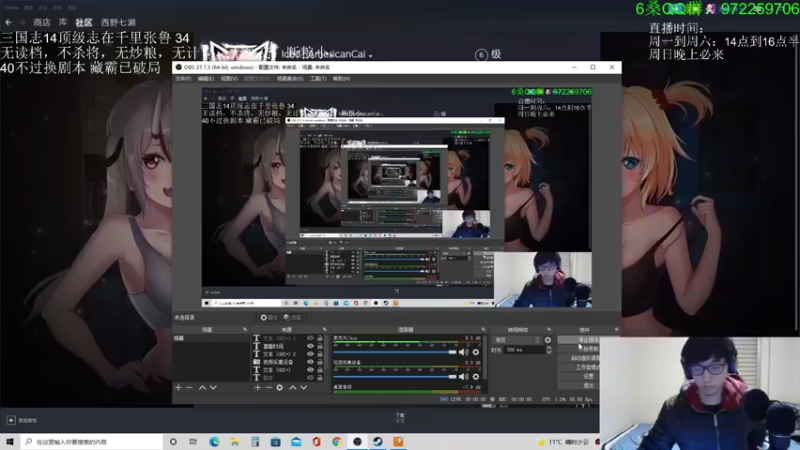Open Google Chrome from the taskbar

[337, 442]
